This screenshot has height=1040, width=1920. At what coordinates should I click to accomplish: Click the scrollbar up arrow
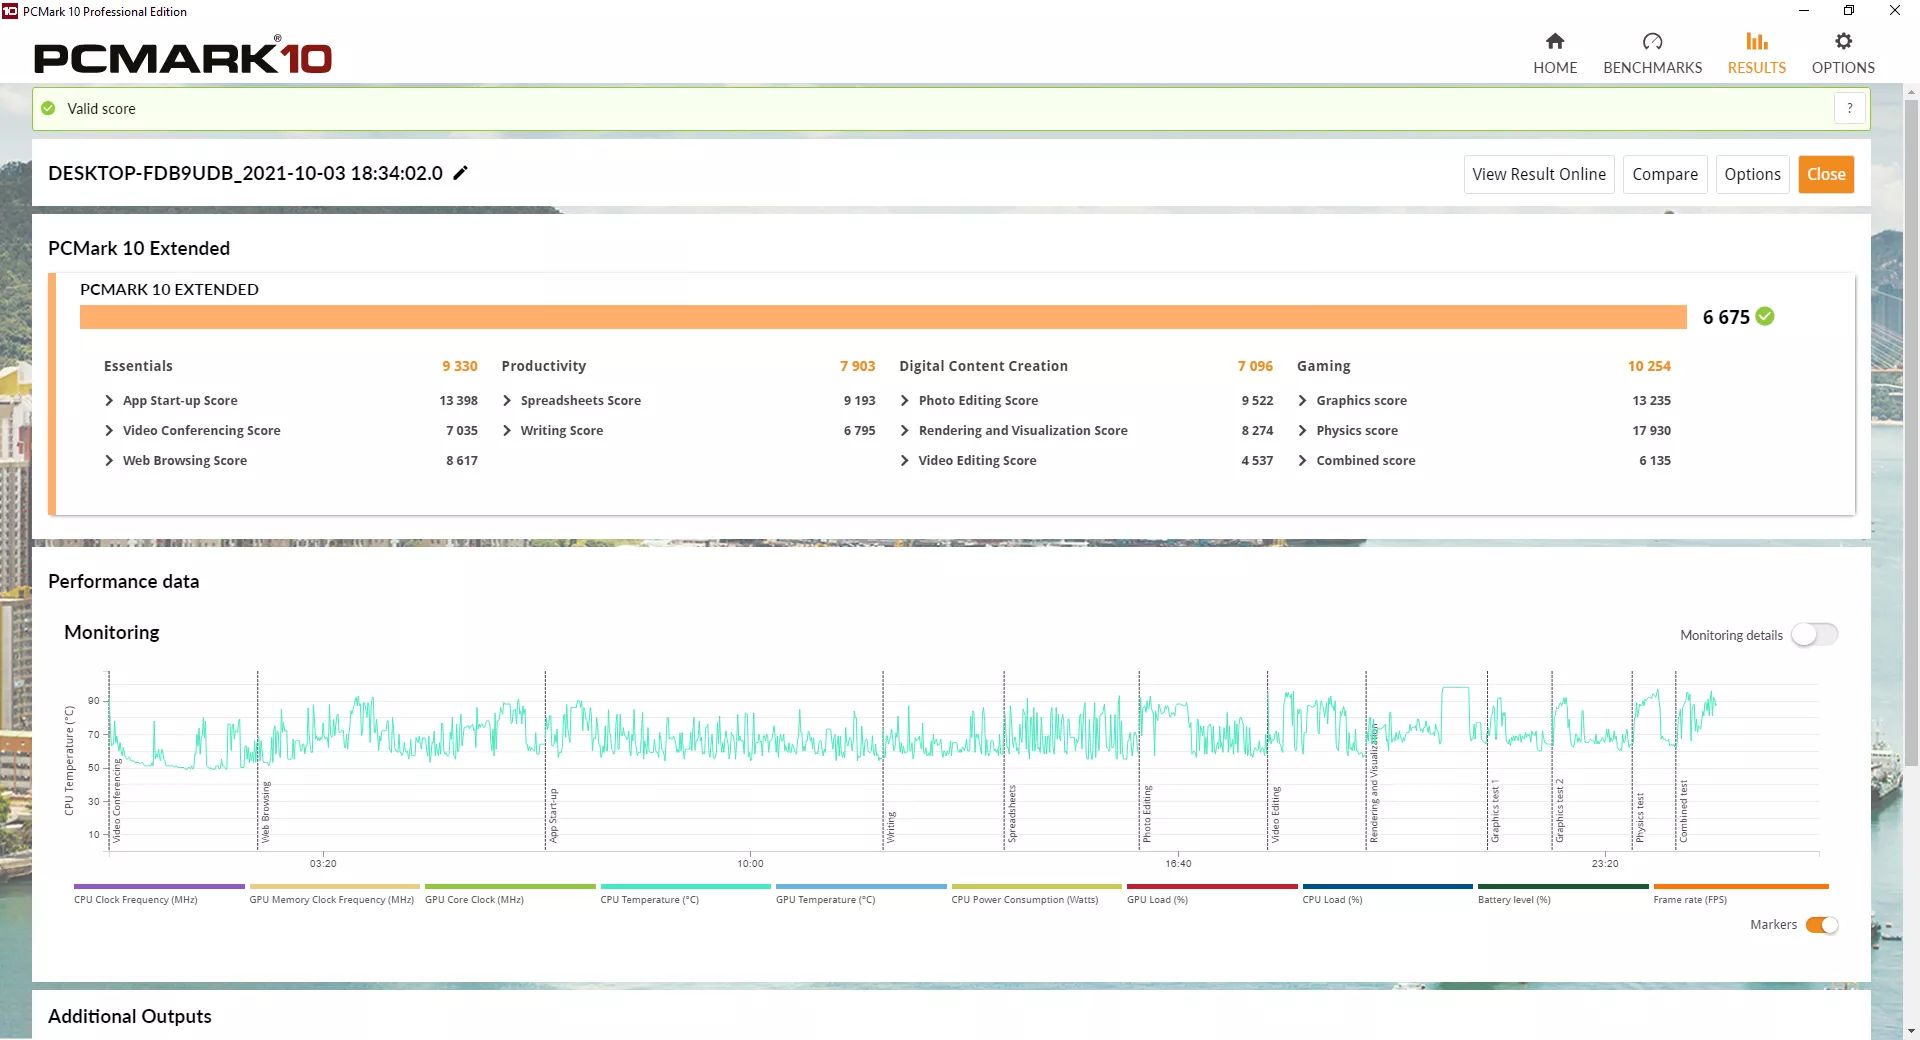coord(1911,92)
